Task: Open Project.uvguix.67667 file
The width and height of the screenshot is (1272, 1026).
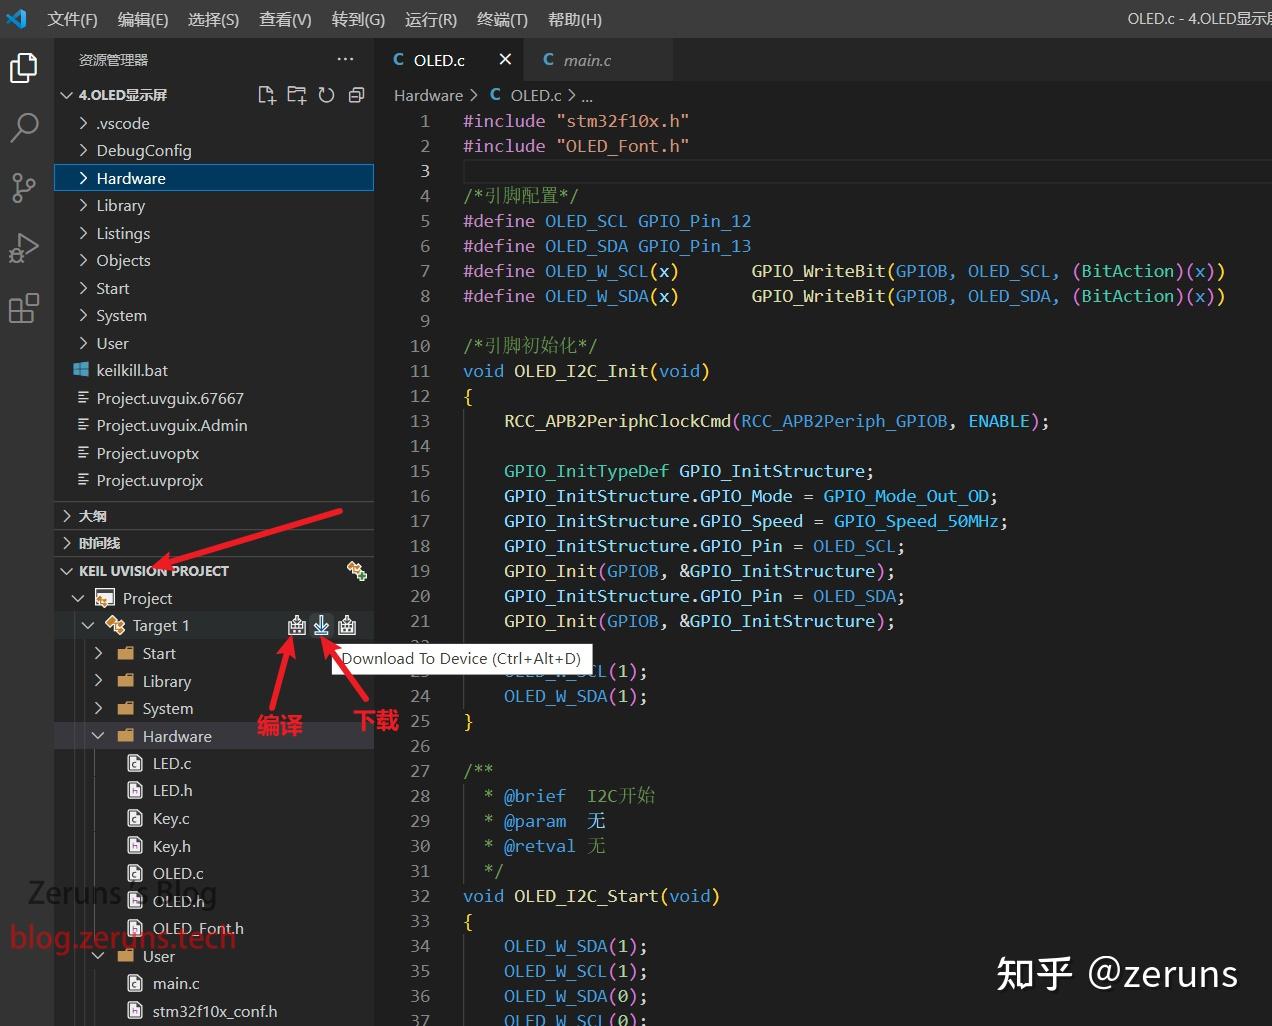Action: click(x=214, y=398)
